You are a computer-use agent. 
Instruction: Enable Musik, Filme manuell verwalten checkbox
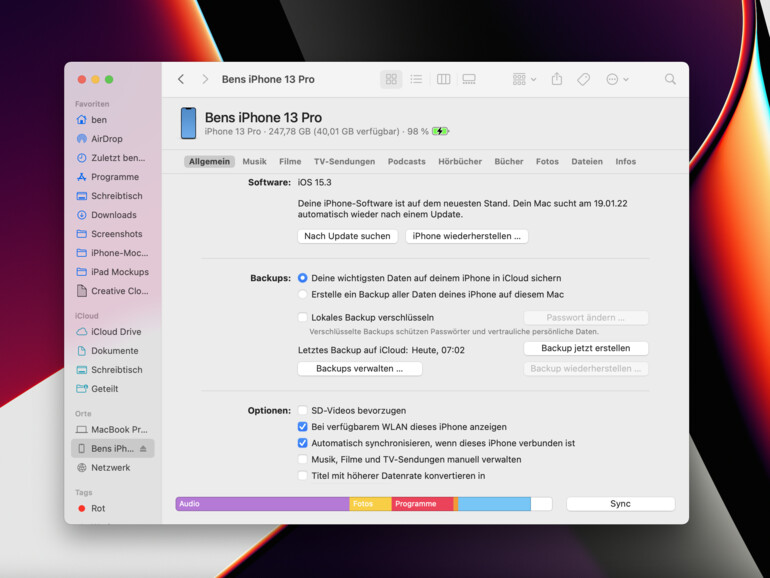pos(302,460)
